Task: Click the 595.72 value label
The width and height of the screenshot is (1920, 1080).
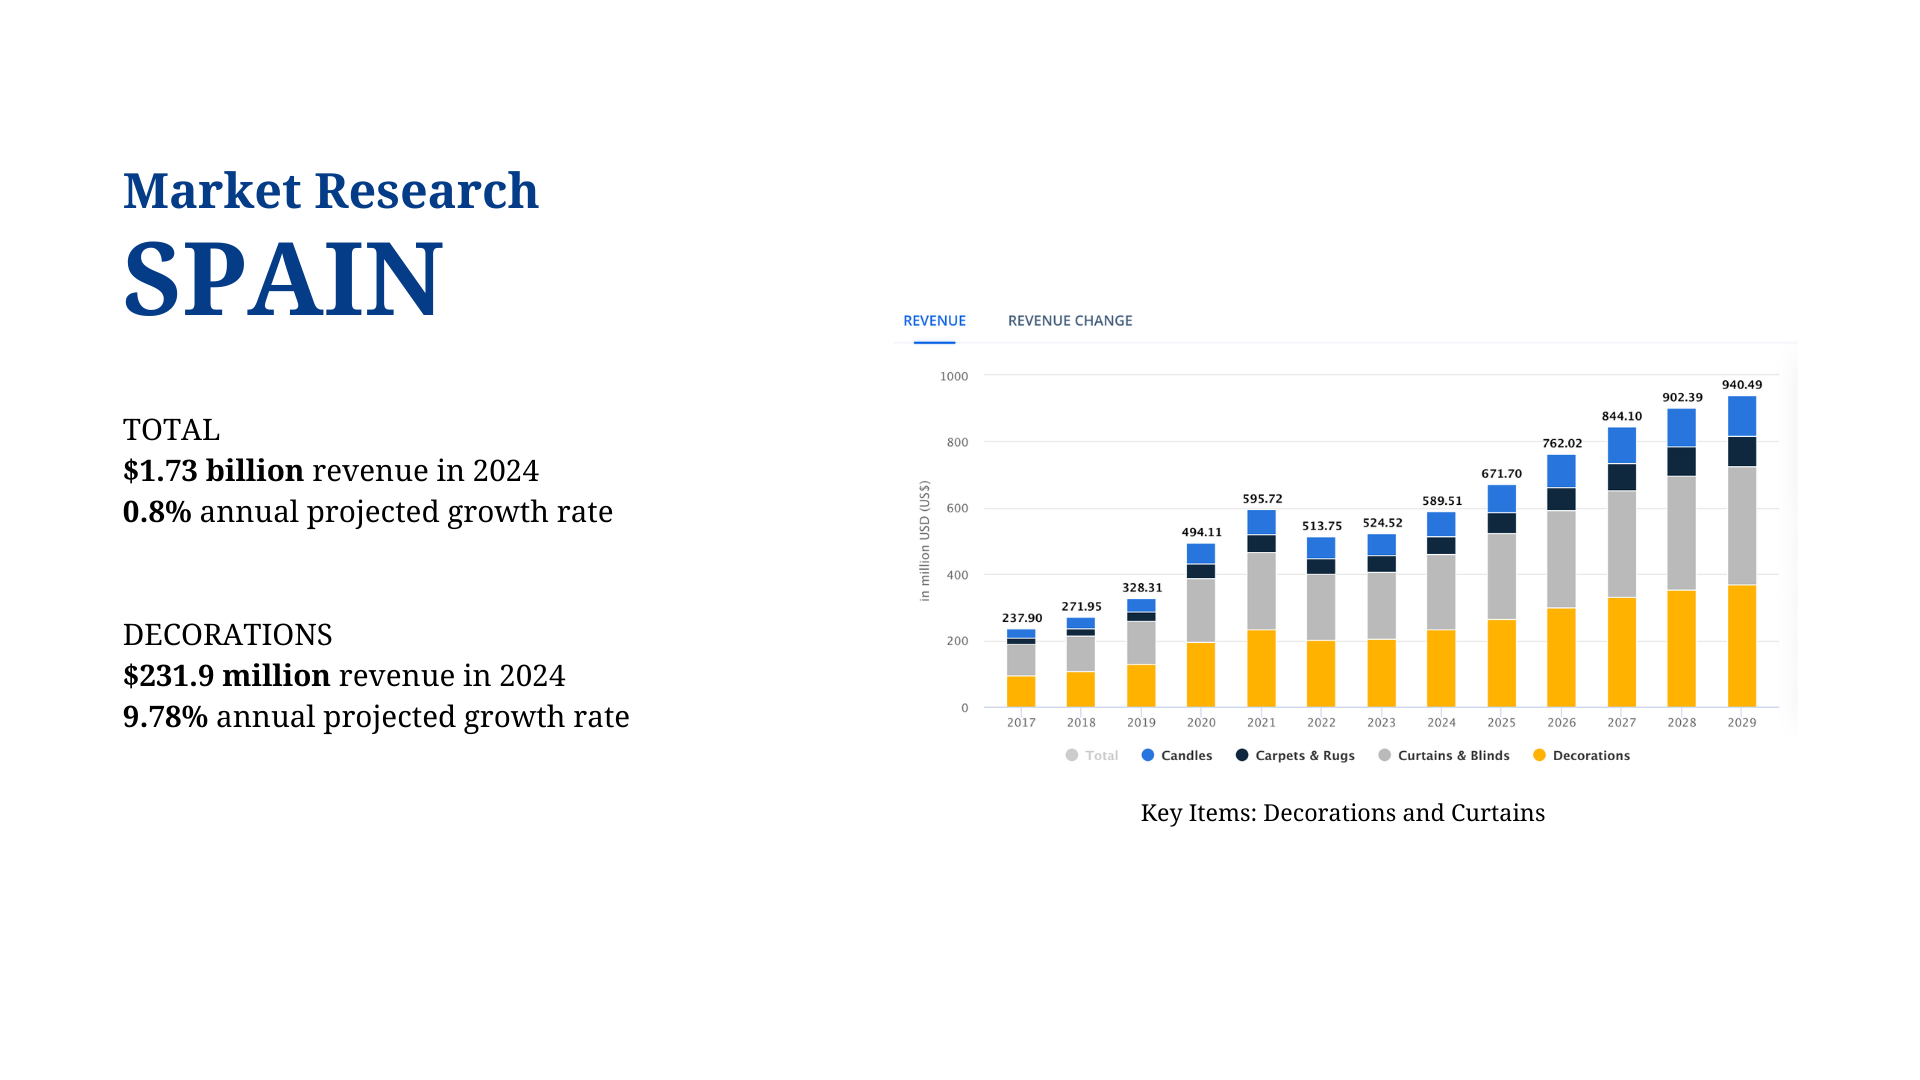Action: coord(1262,499)
